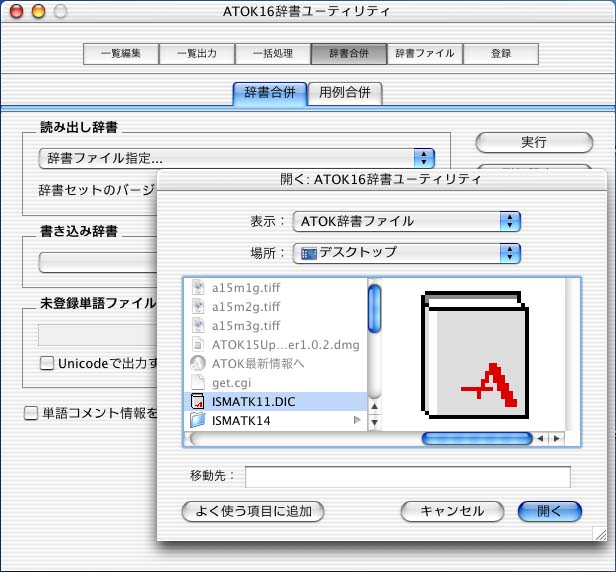Click the desktop icon in 場所 popup
The width and height of the screenshot is (616, 572).
309,254
